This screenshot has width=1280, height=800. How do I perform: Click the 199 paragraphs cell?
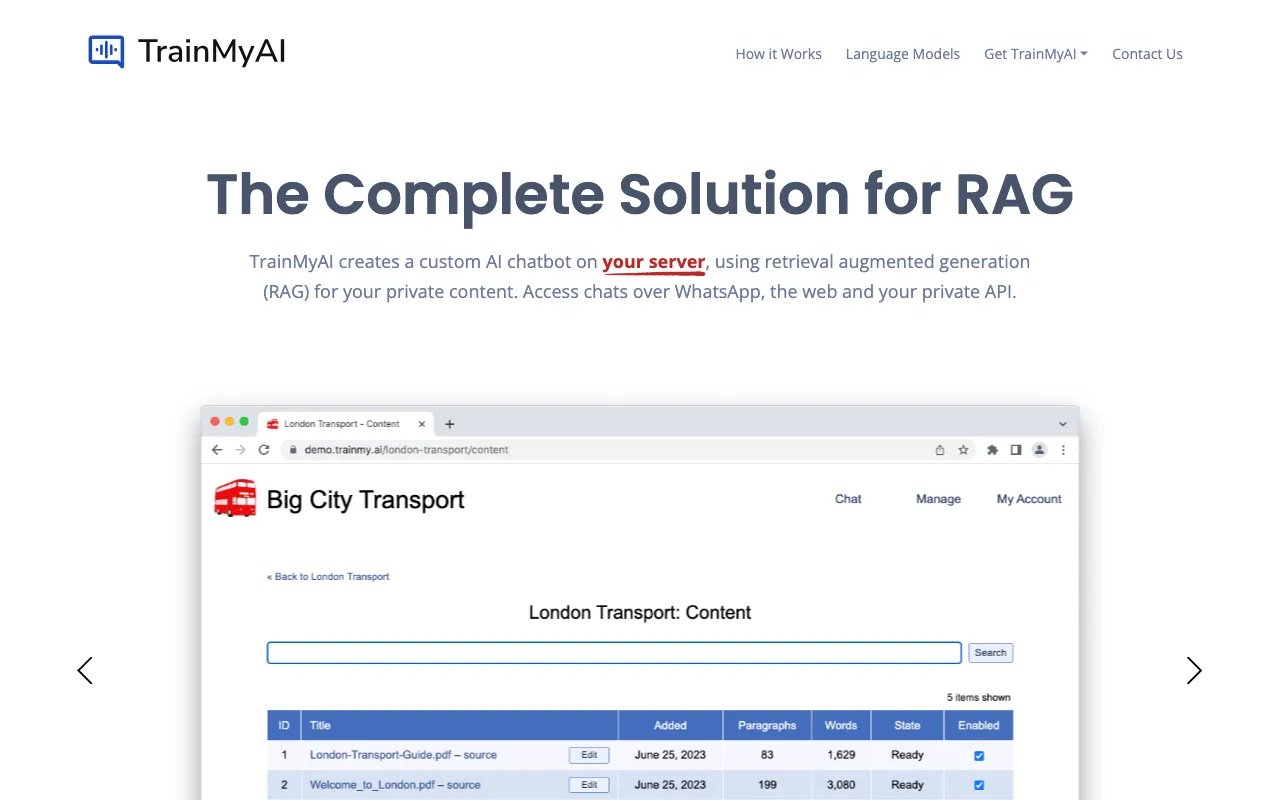click(x=767, y=785)
